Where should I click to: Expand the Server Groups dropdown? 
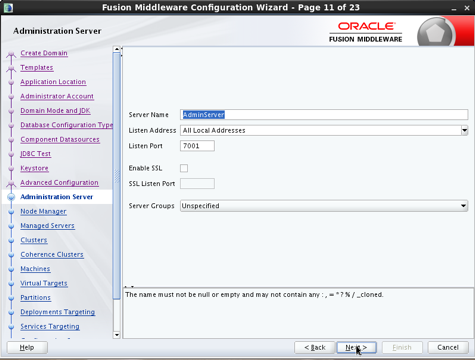pyautogui.click(x=324, y=206)
